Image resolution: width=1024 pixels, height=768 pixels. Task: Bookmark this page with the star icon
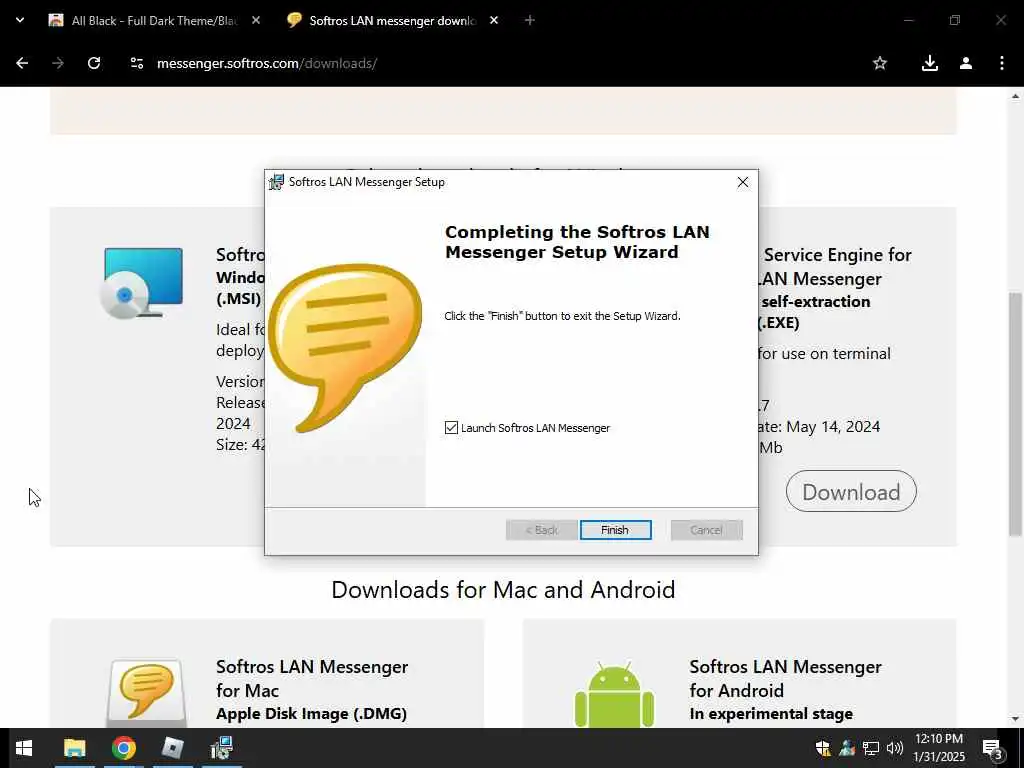880,63
